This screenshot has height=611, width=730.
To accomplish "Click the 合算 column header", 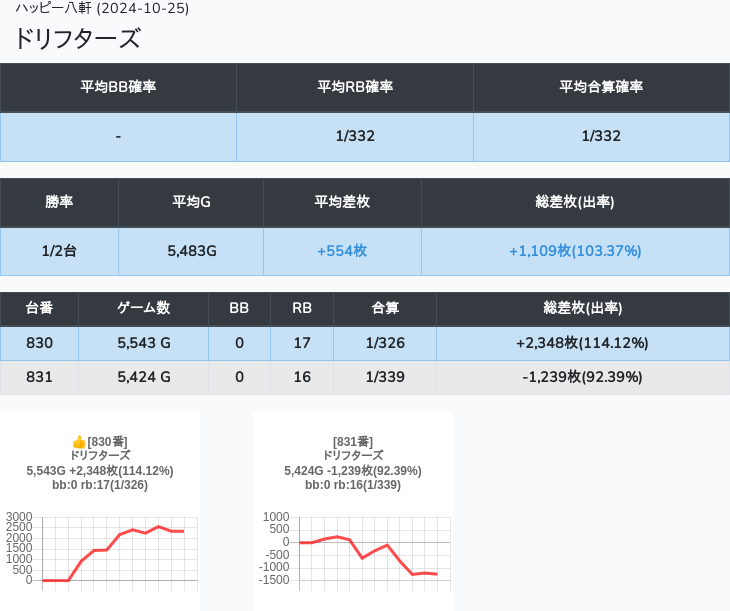I will (x=385, y=309).
